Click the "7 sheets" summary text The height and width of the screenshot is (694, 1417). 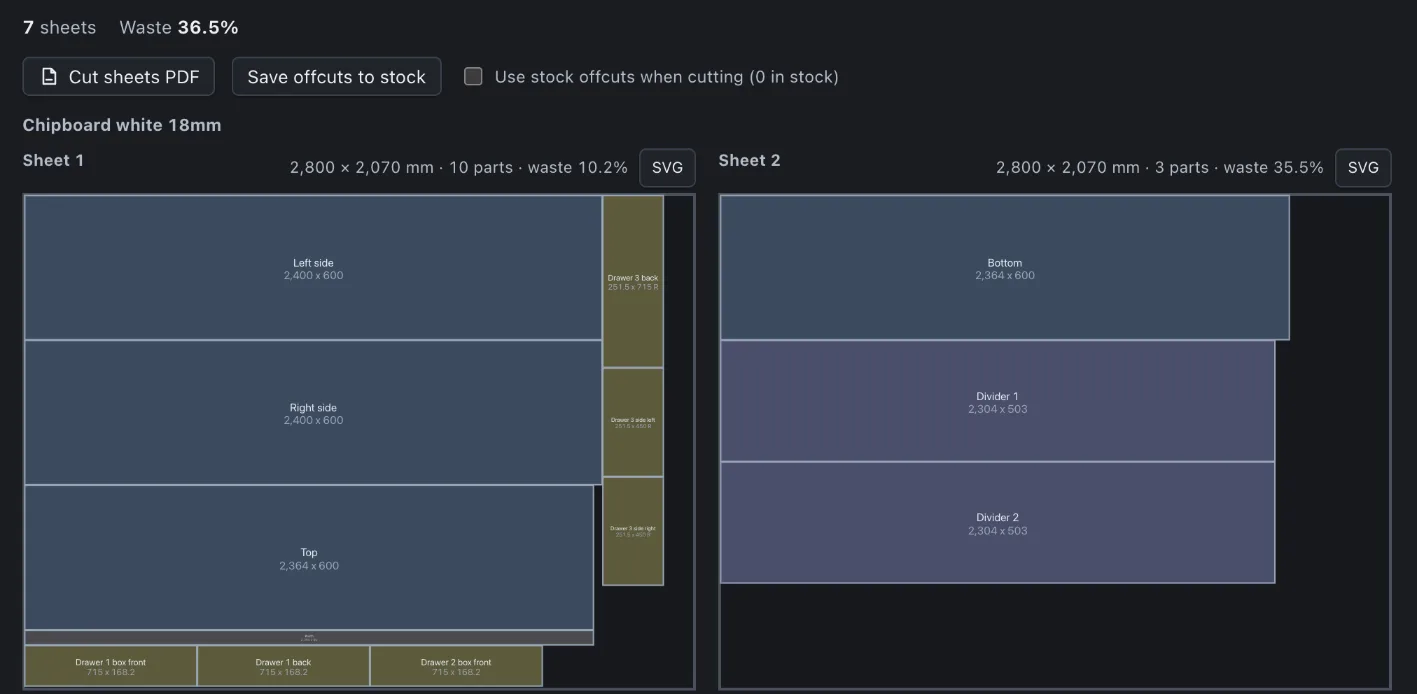click(60, 28)
